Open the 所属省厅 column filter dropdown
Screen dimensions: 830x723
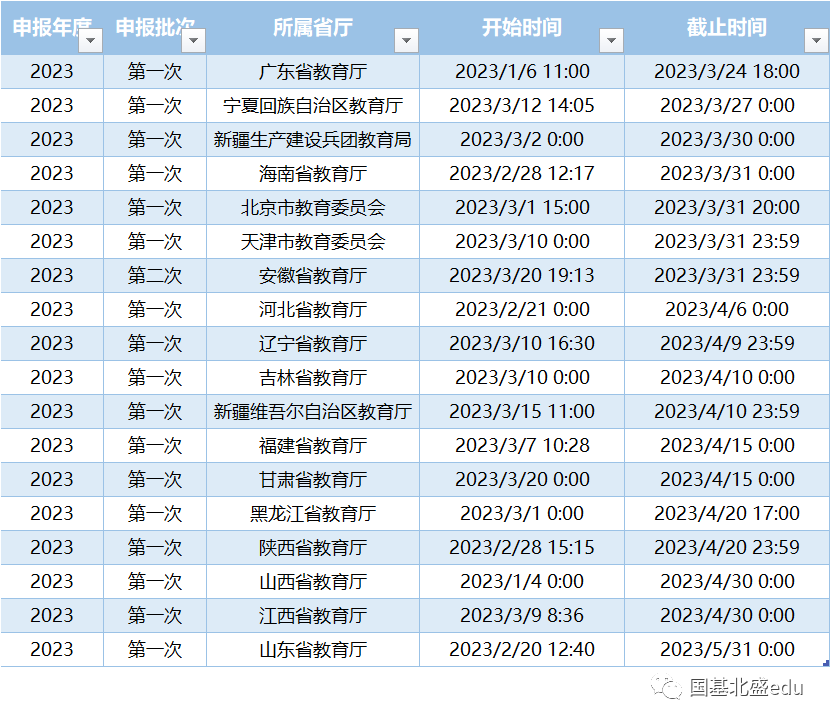(x=406, y=40)
